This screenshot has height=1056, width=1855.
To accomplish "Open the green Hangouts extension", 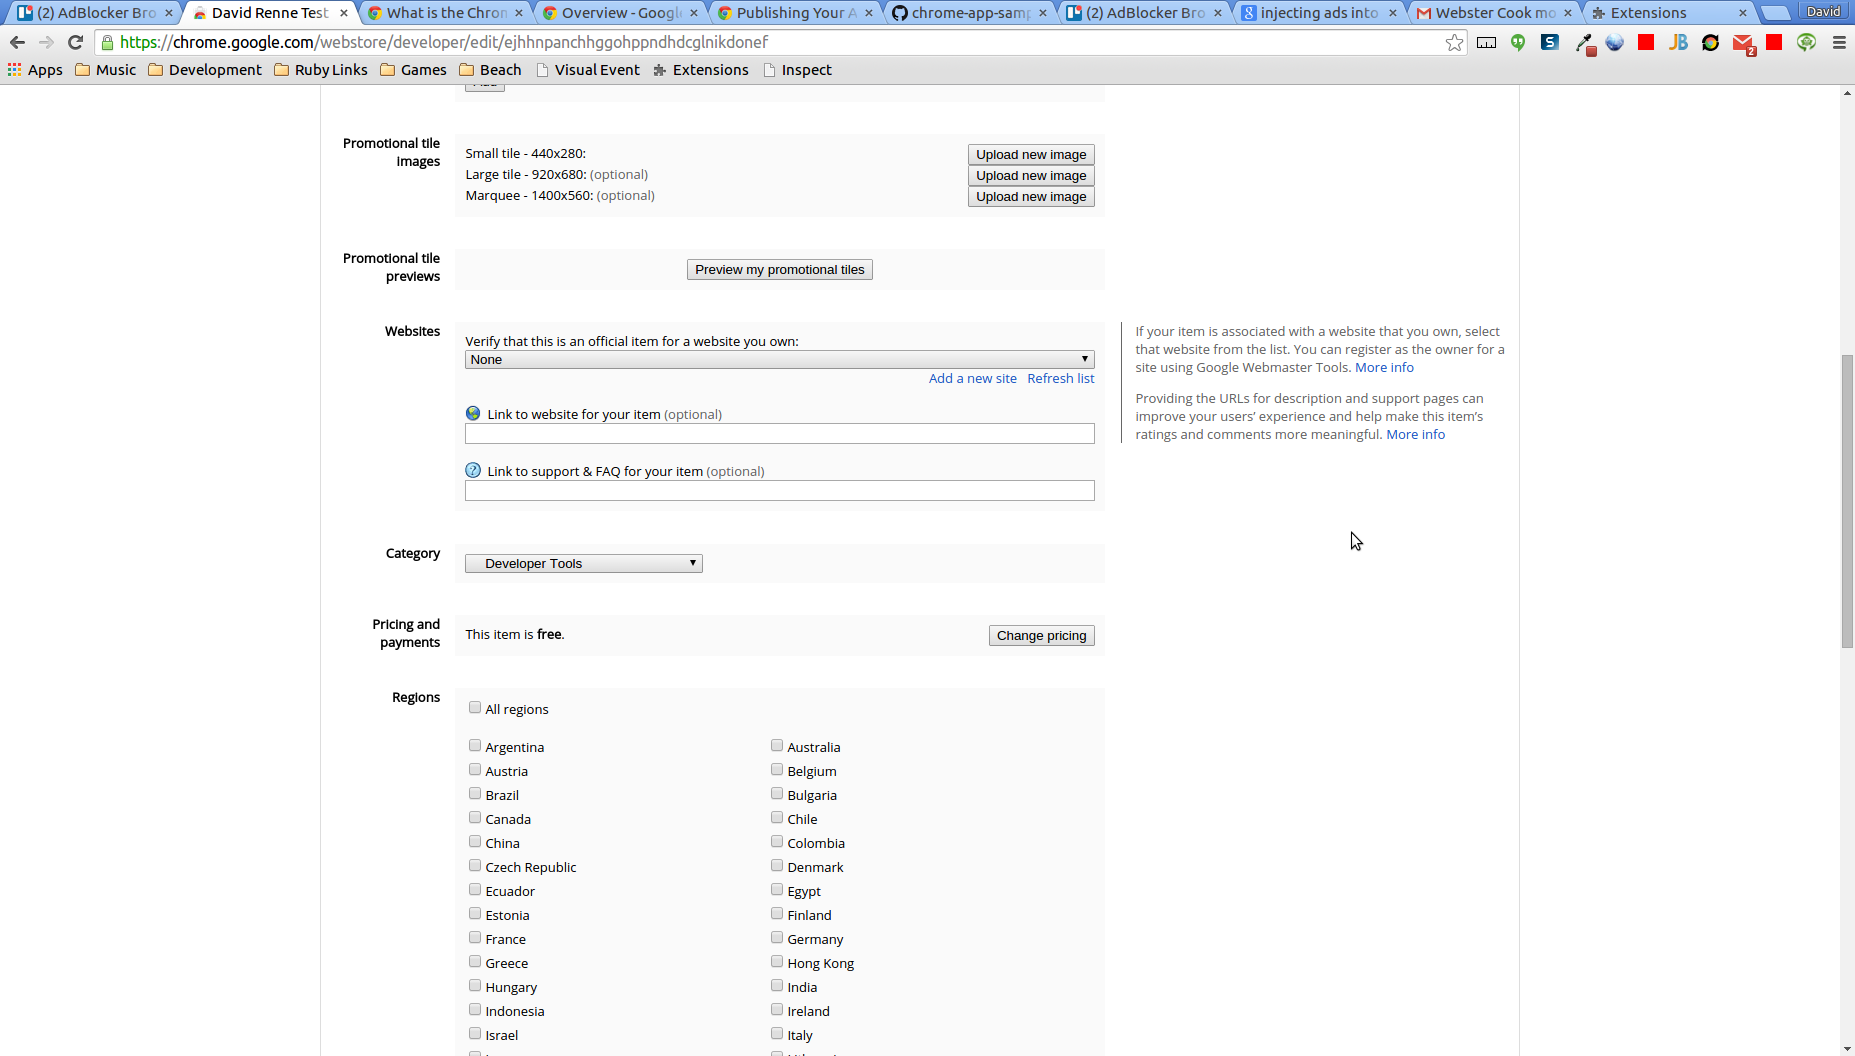I will coord(1518,42).
